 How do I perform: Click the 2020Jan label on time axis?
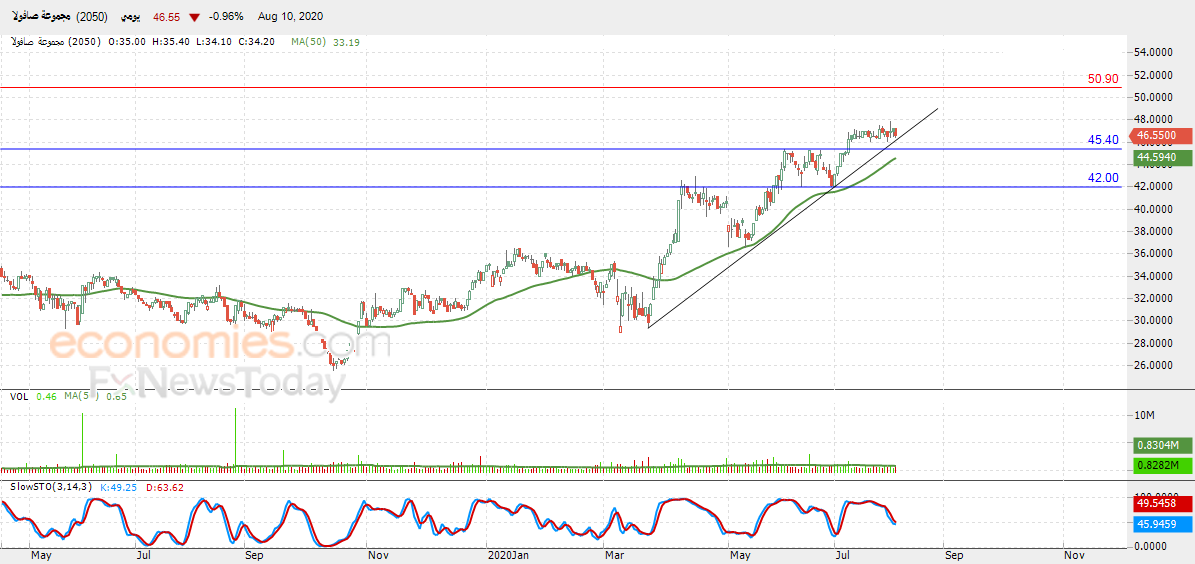click(508, 554)
